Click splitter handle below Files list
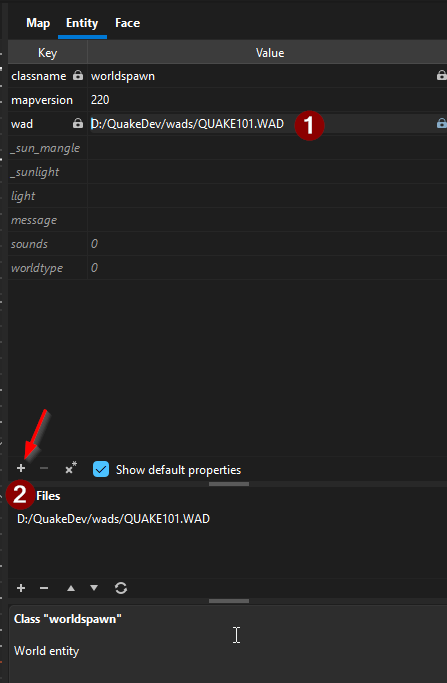447x683 pixels. click(x=229, y=601)
